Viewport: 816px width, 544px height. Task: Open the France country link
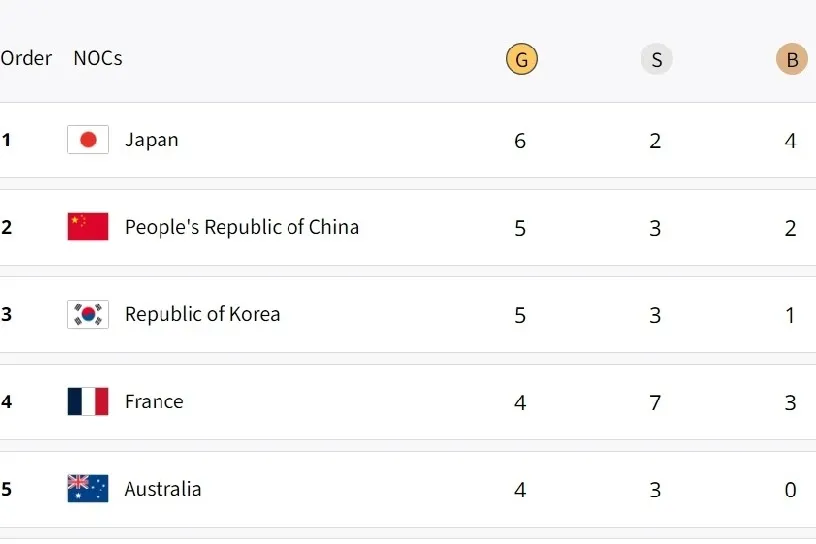click(154, 401)
